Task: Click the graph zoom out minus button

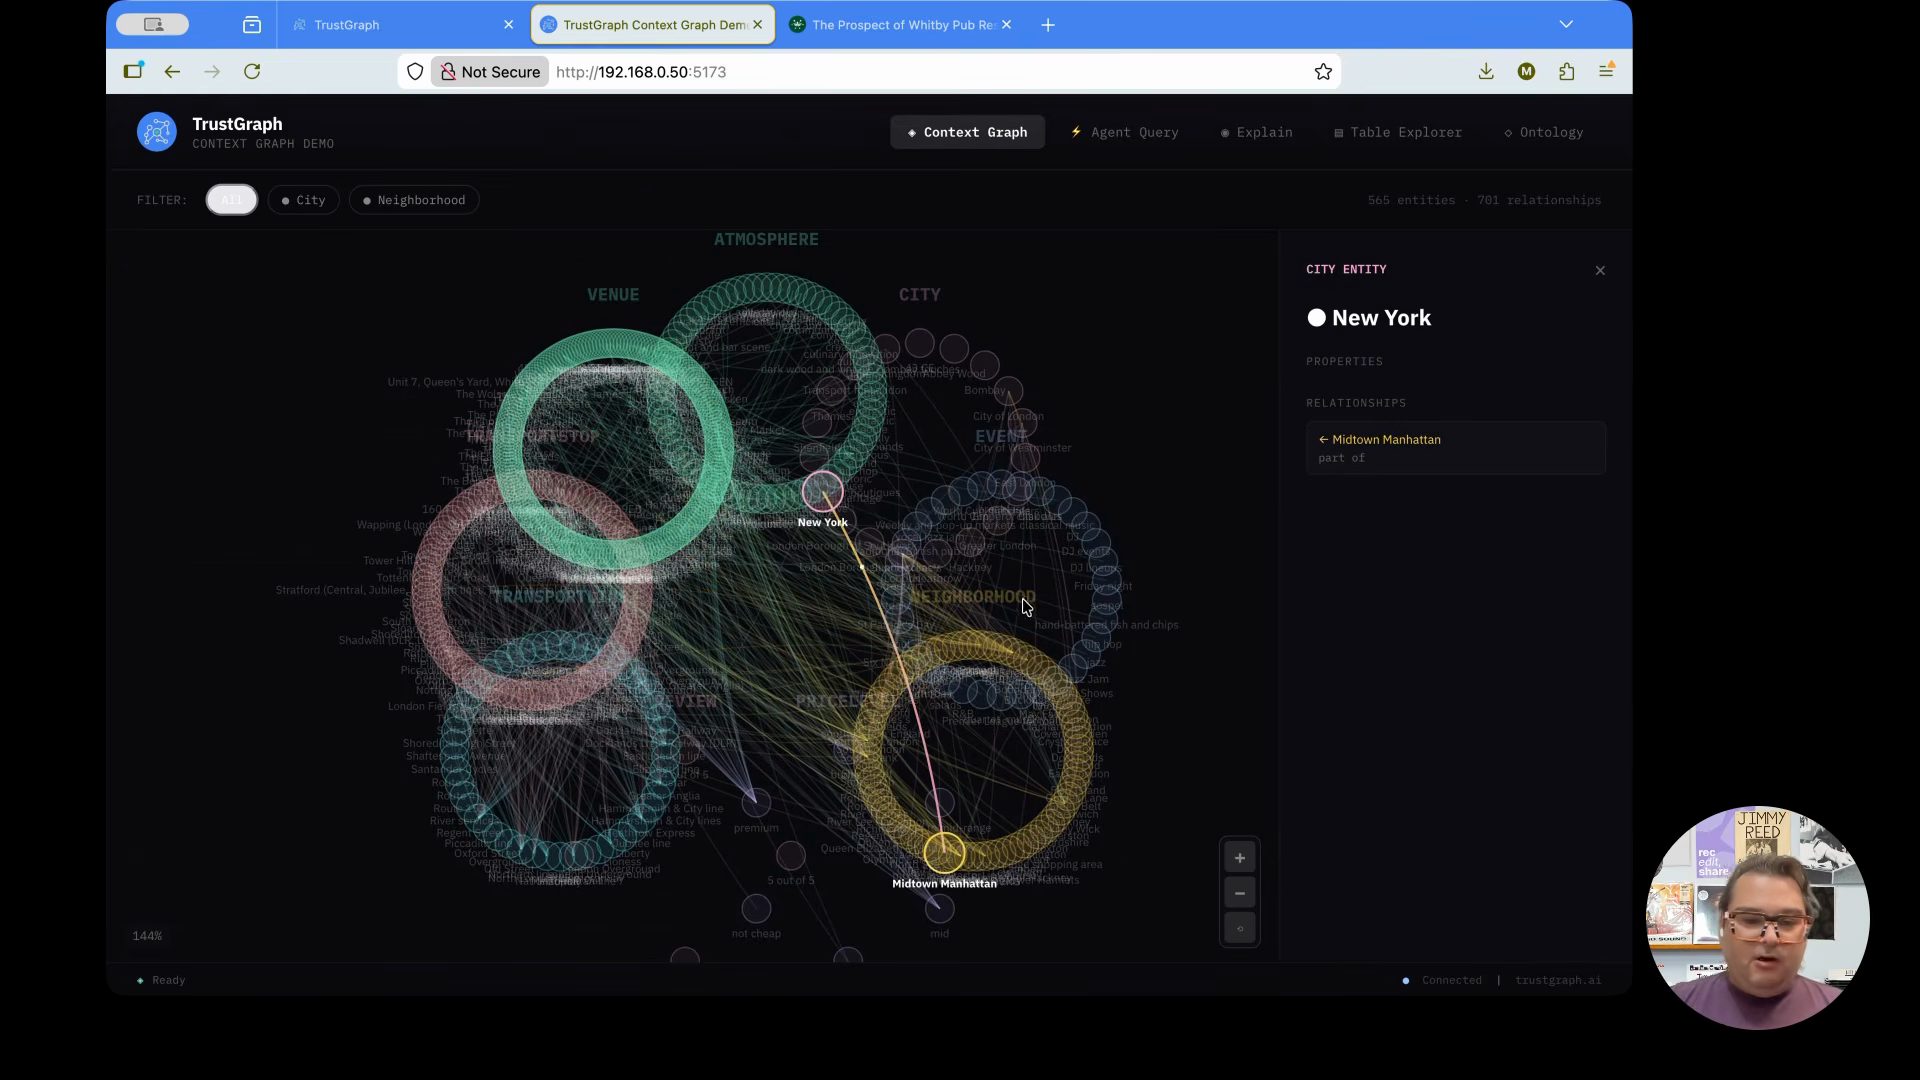Action: click(1239, 893)
